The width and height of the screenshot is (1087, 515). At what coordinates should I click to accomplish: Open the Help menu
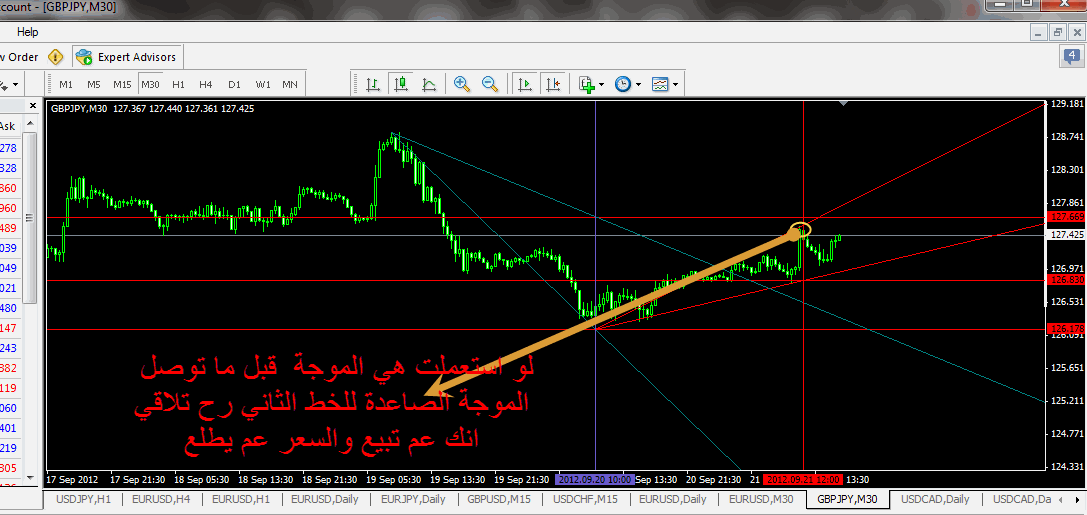click(28, 32)
